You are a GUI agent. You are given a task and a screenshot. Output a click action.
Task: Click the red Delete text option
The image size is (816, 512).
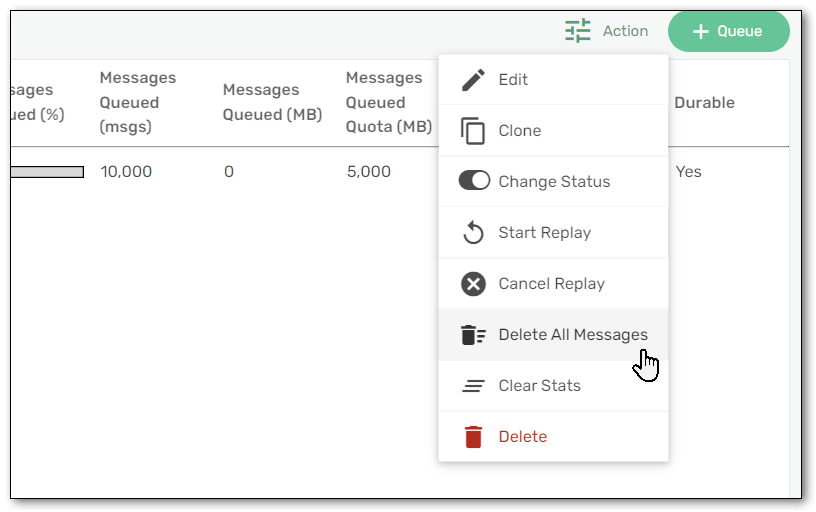point(522,437)
